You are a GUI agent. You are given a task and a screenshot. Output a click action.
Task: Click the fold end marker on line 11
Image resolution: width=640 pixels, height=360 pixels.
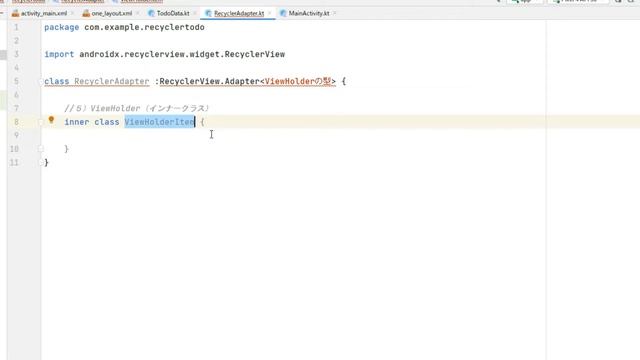[x=40, y=162]
